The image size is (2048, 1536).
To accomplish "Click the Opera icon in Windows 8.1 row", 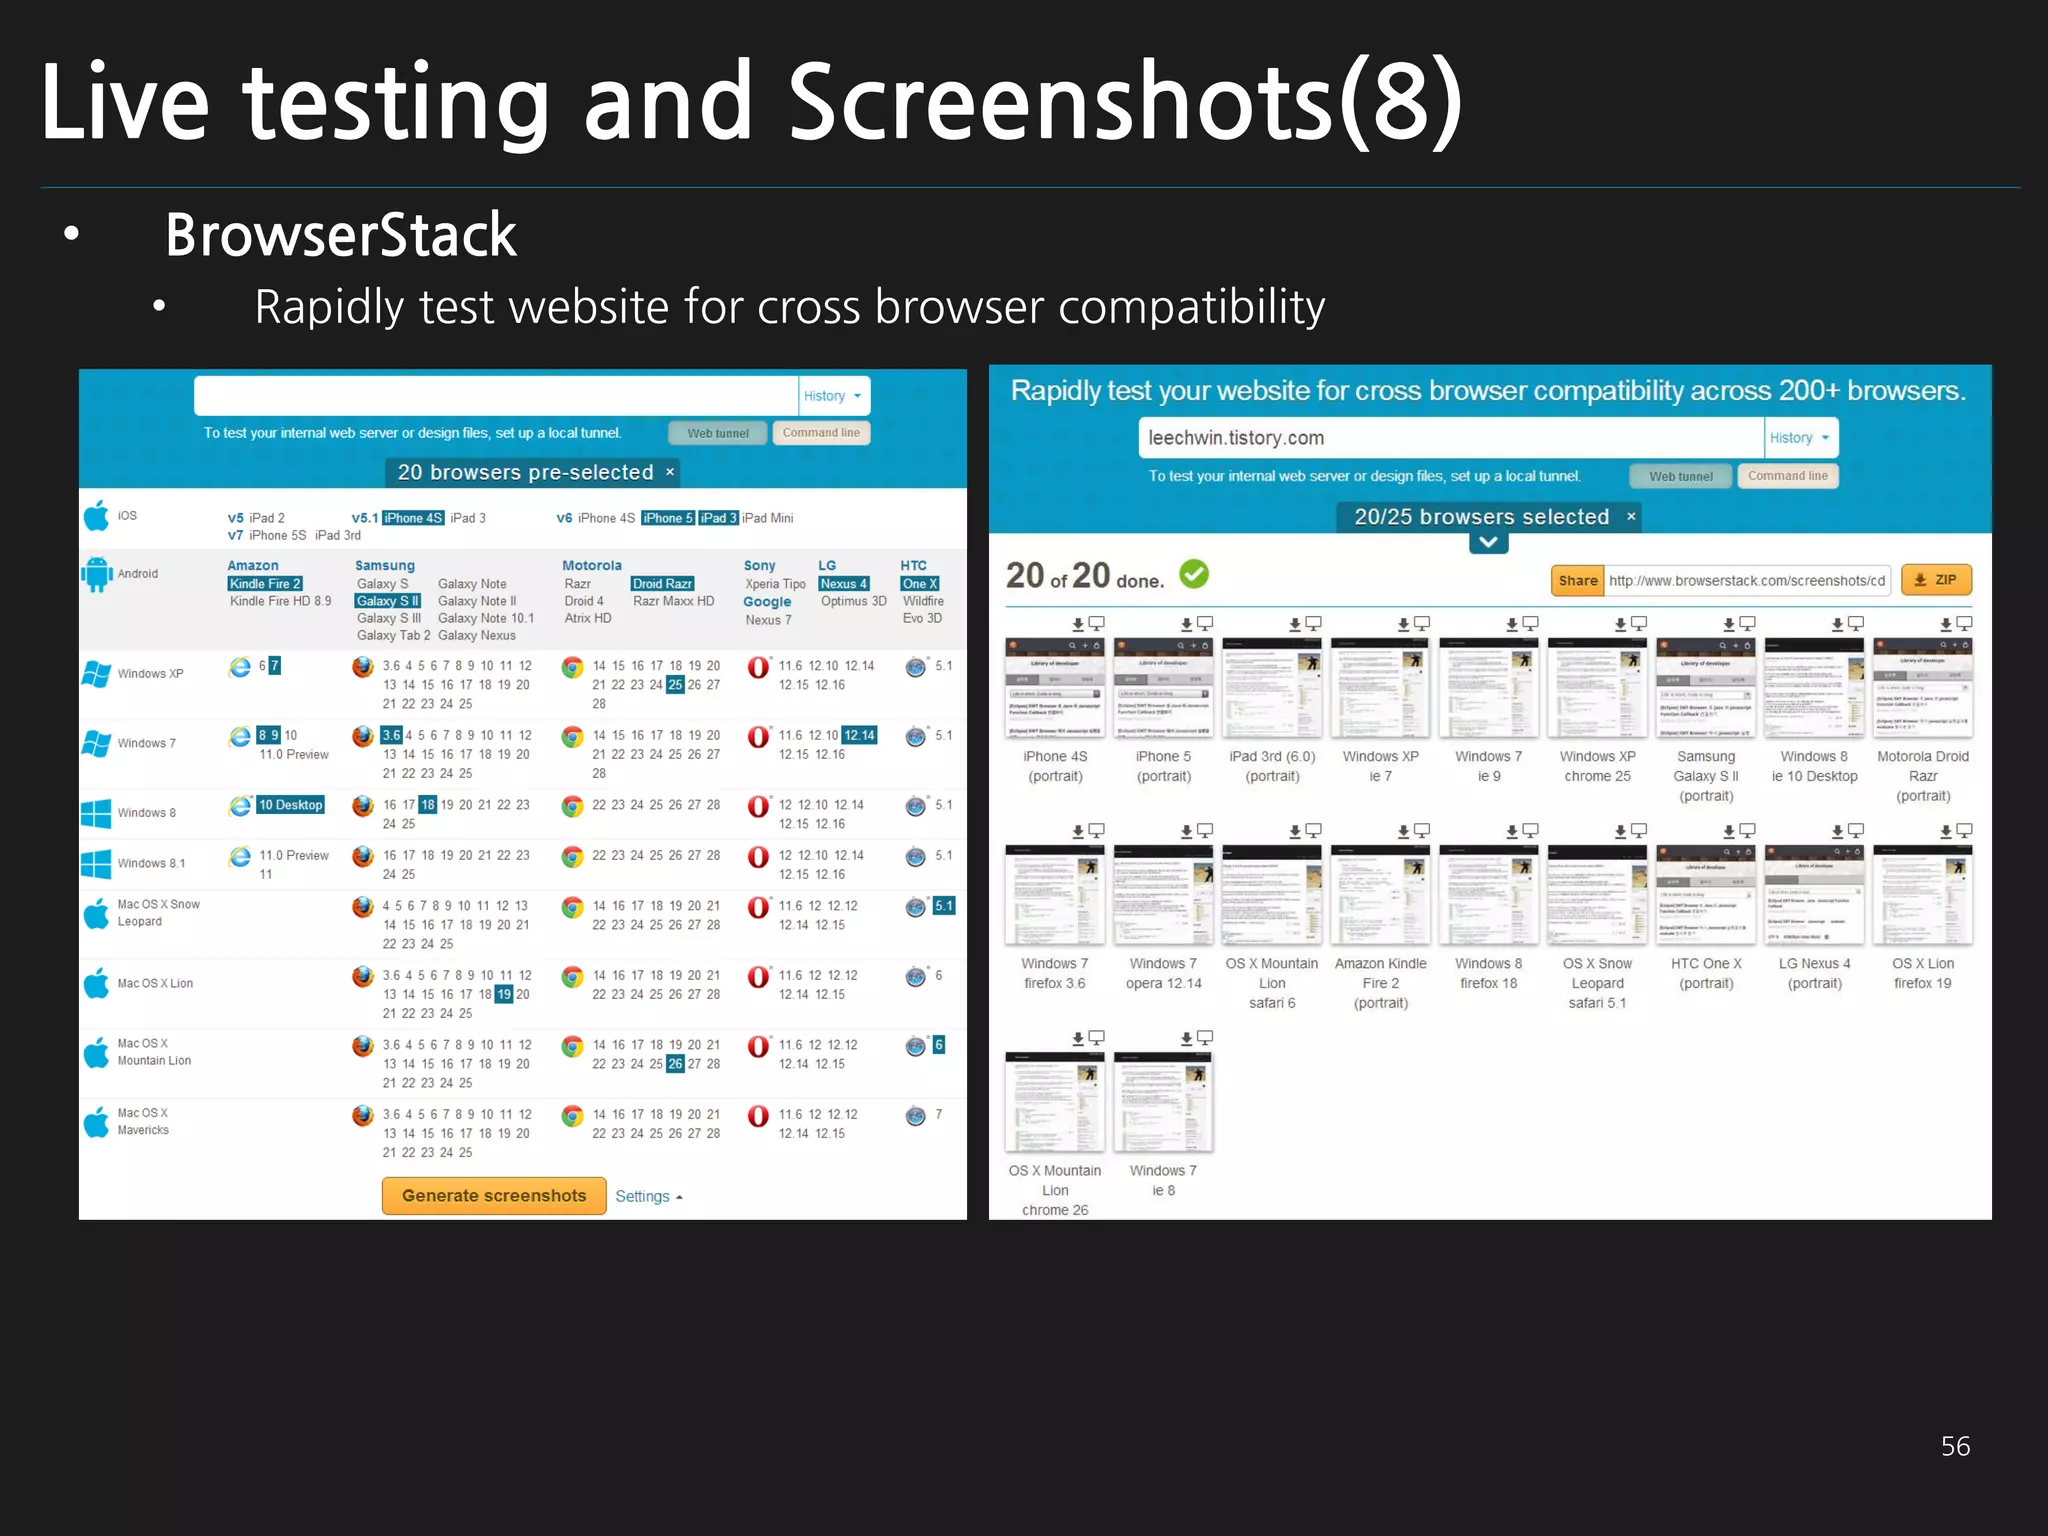I will pyautogui.click(x=759, y=857).
